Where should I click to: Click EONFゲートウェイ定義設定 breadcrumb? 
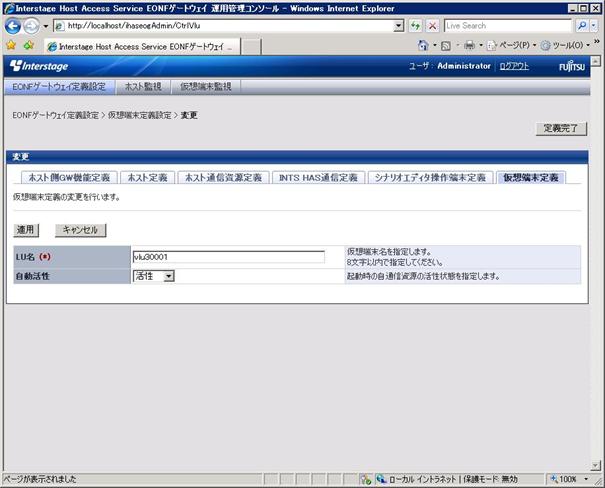56,115
